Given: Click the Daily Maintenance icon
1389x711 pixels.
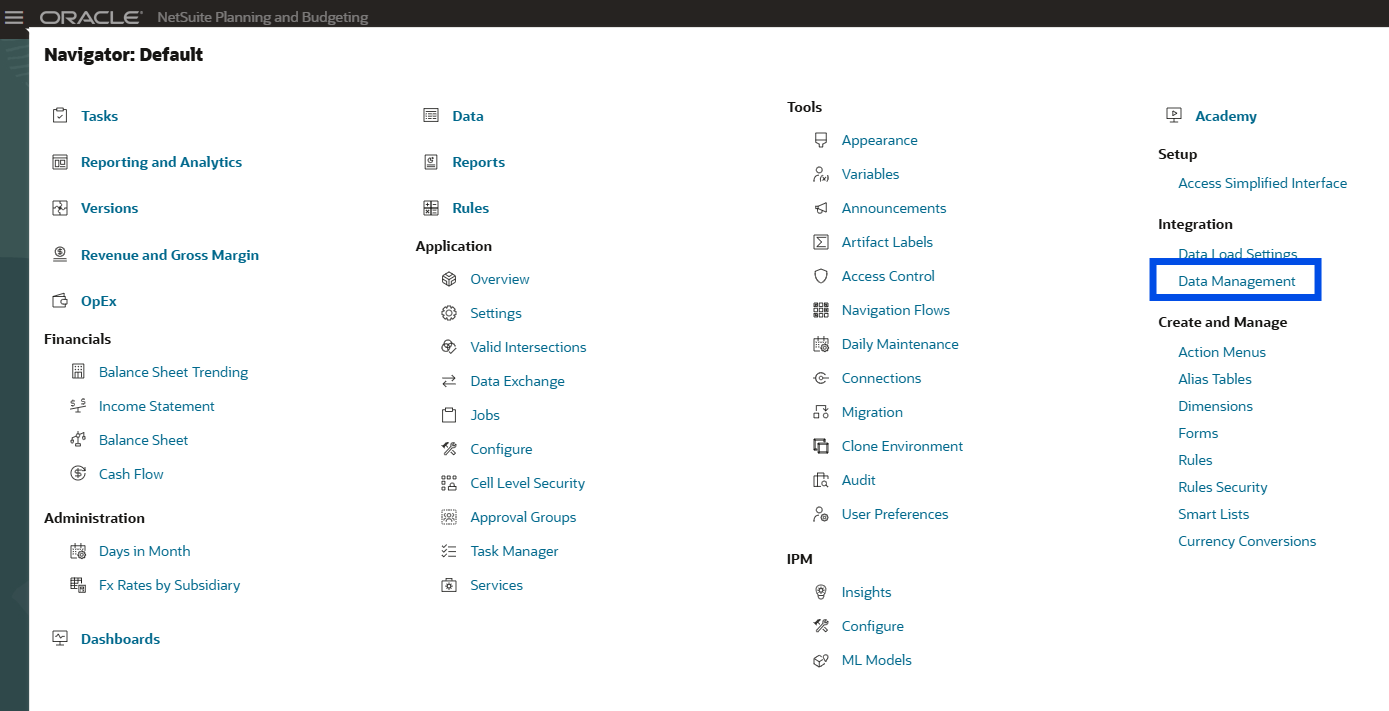Looking at the screenshot, I should click(x=821, y=344).
